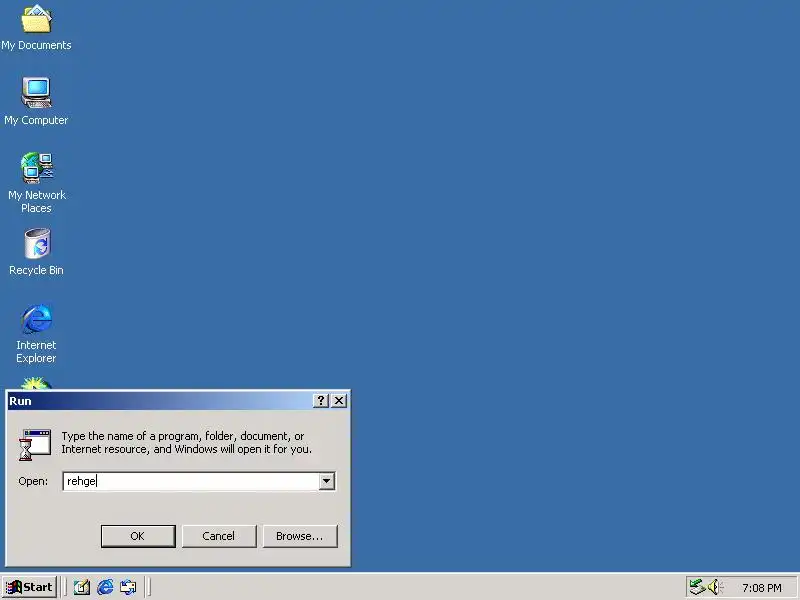Image resolution: width=800 pixels, height=600 pixels.
Task: Confirm with the OK button
Action: [x=138, y=536]
